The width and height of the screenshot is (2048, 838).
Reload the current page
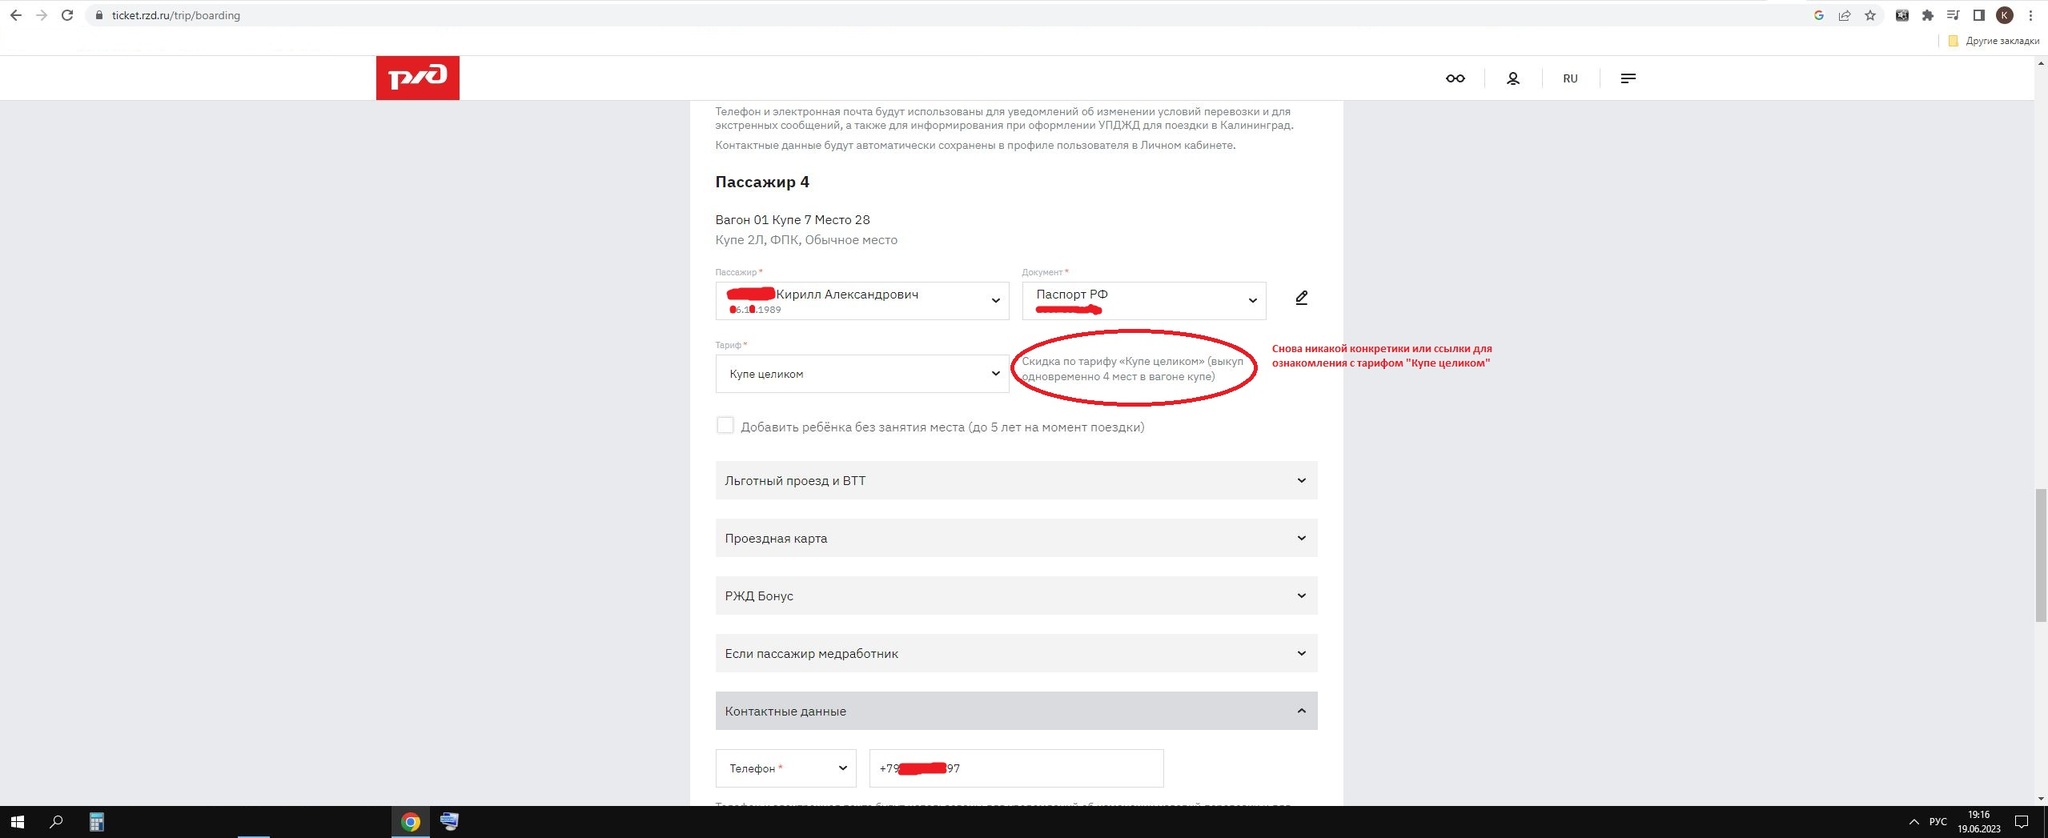[67, 15]
